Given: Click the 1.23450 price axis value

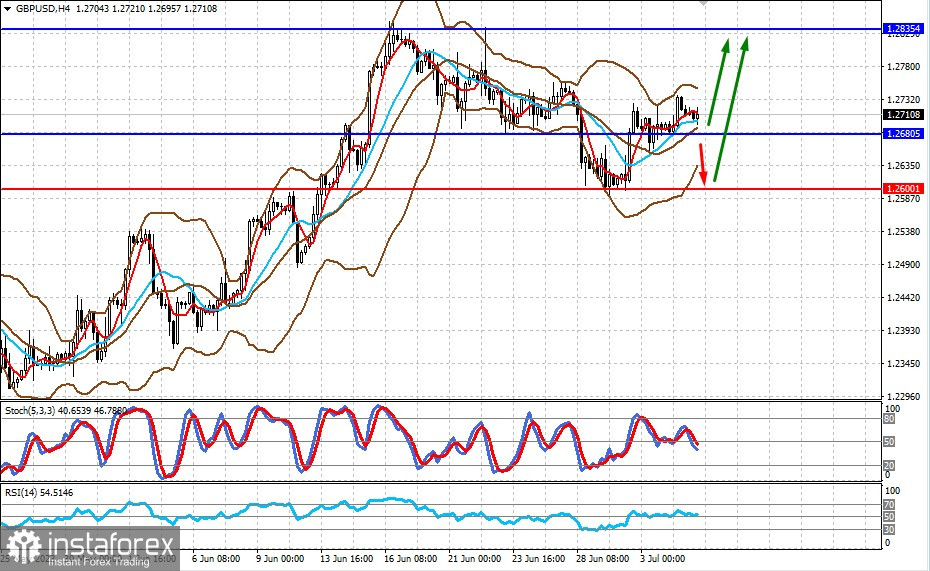Looking at the screenshot, I should (903, 363).
